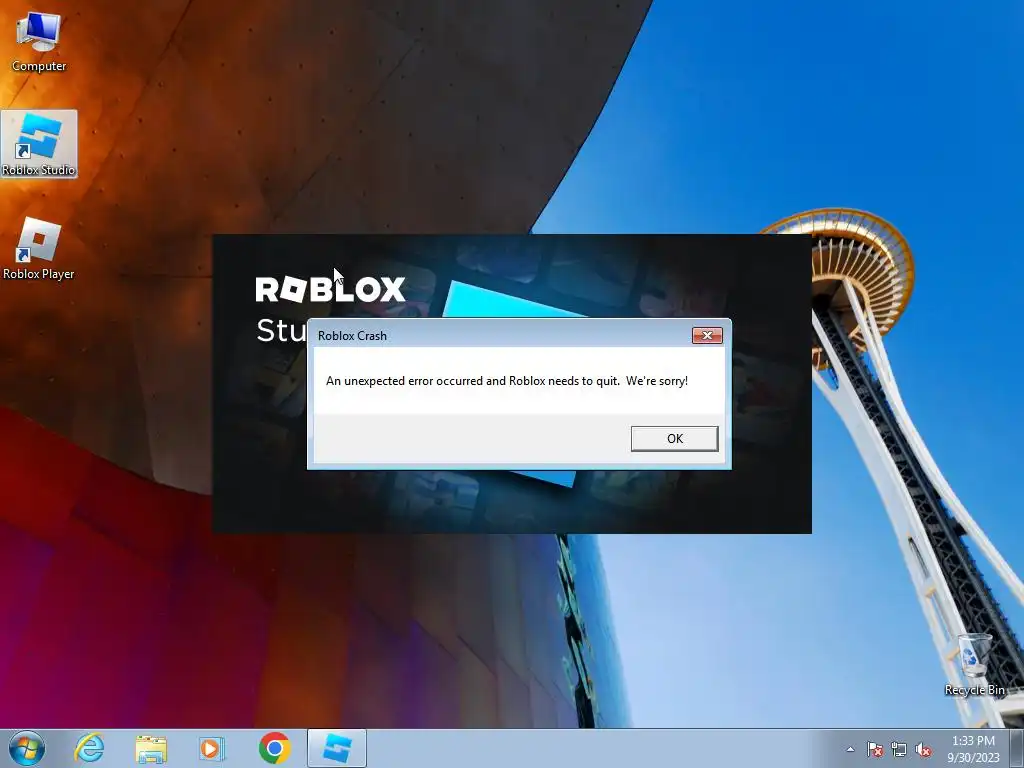The width and height of the screenshot is (1024, 768).
Task: Open the Windows Start menu
Action: point(27,748)
